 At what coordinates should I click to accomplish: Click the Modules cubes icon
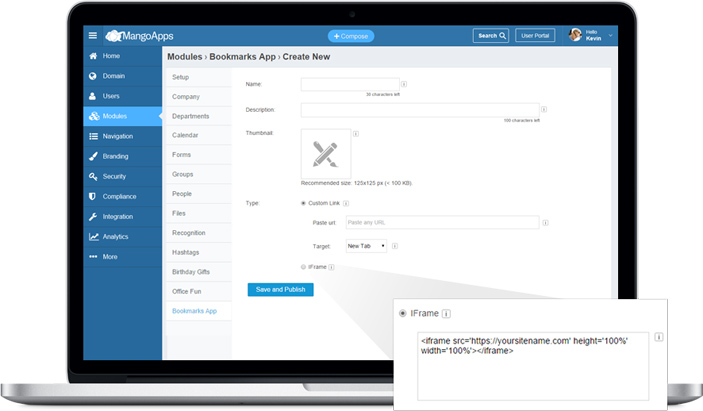pyautogui.click(x=94, y=116)
